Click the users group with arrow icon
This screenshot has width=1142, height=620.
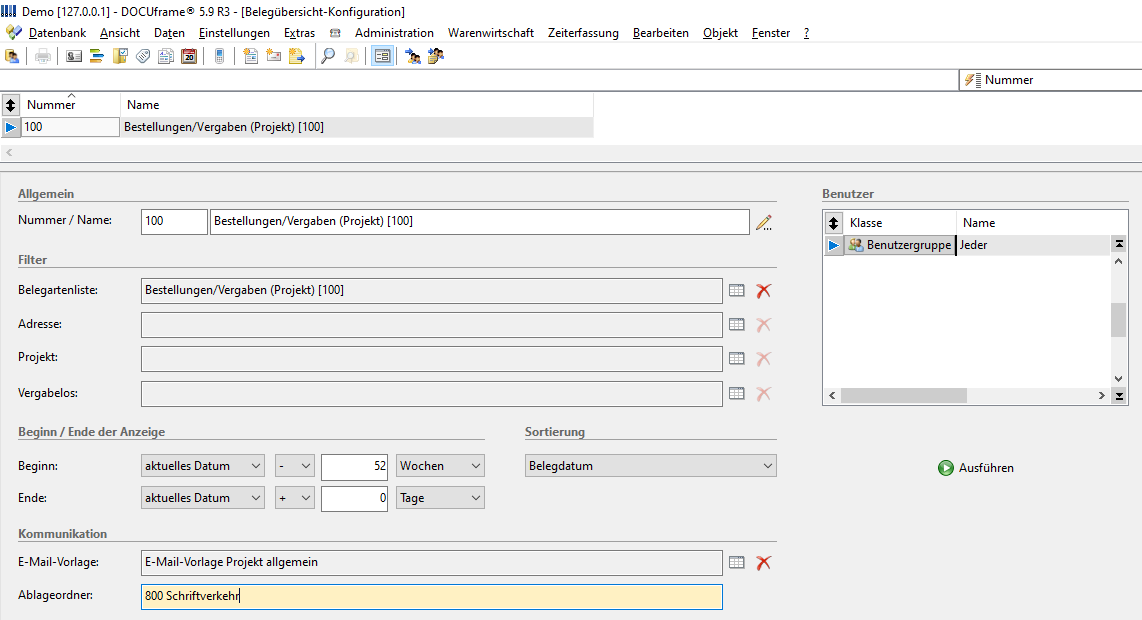click(436, 56)
